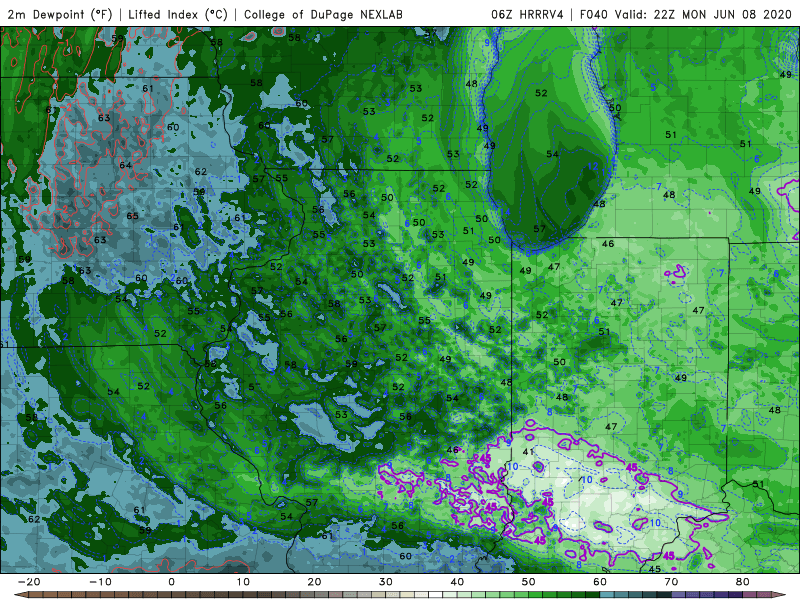Image resolution: width=800 pixels, height=600 pixels.
Task: Click the dewpoint value 64 on the map
Action: click(126, 165)
